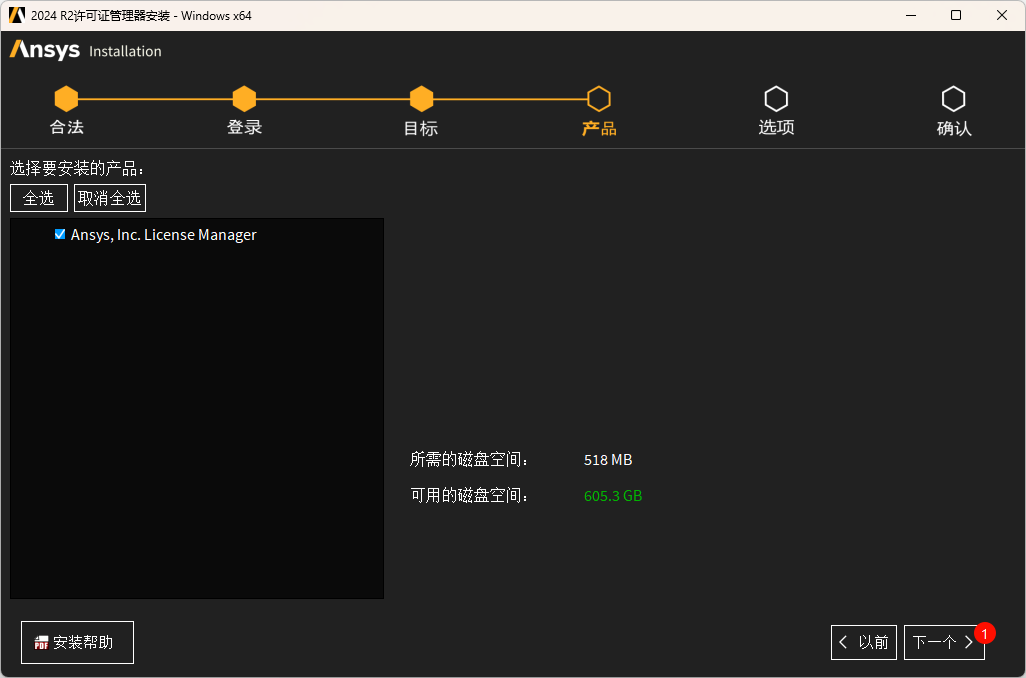1026x678 pixels.
Task: Select the 目标 step hexagon icon
Action: [x=421, y=99]
